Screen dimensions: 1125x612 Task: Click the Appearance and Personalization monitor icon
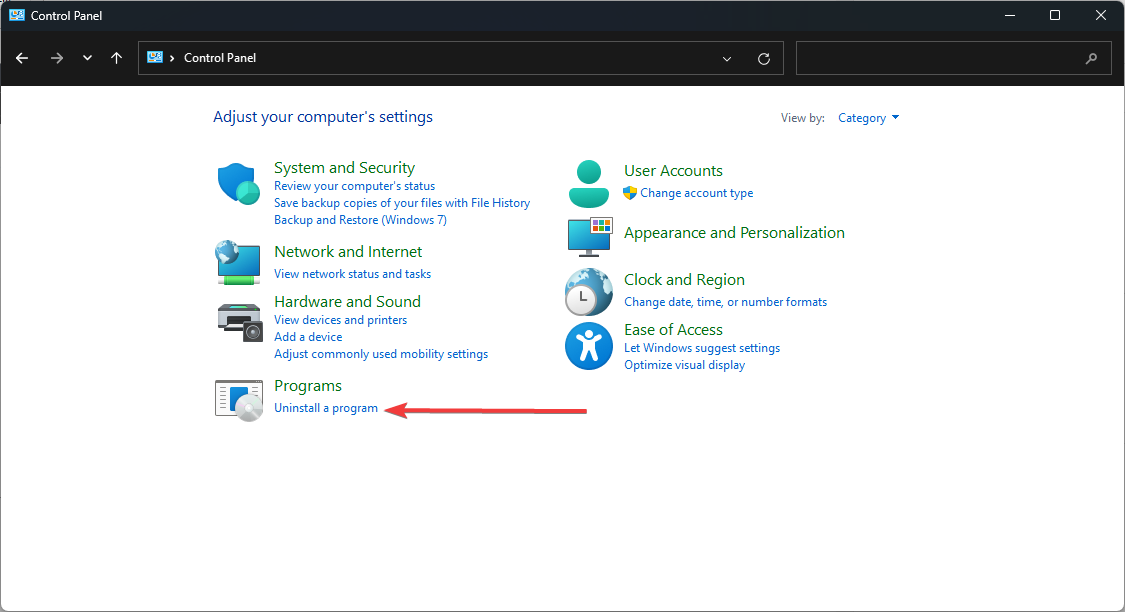pos(590,237)
